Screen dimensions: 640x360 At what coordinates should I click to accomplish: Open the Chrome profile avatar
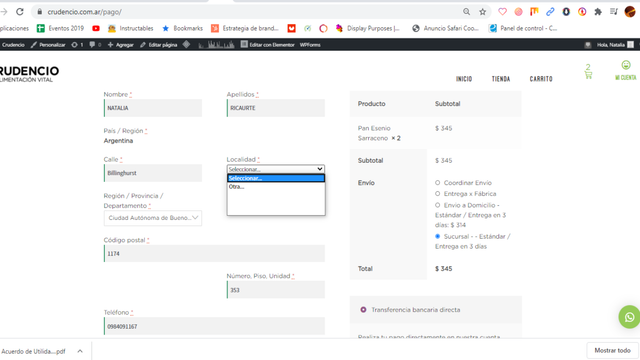coord(630,12)
